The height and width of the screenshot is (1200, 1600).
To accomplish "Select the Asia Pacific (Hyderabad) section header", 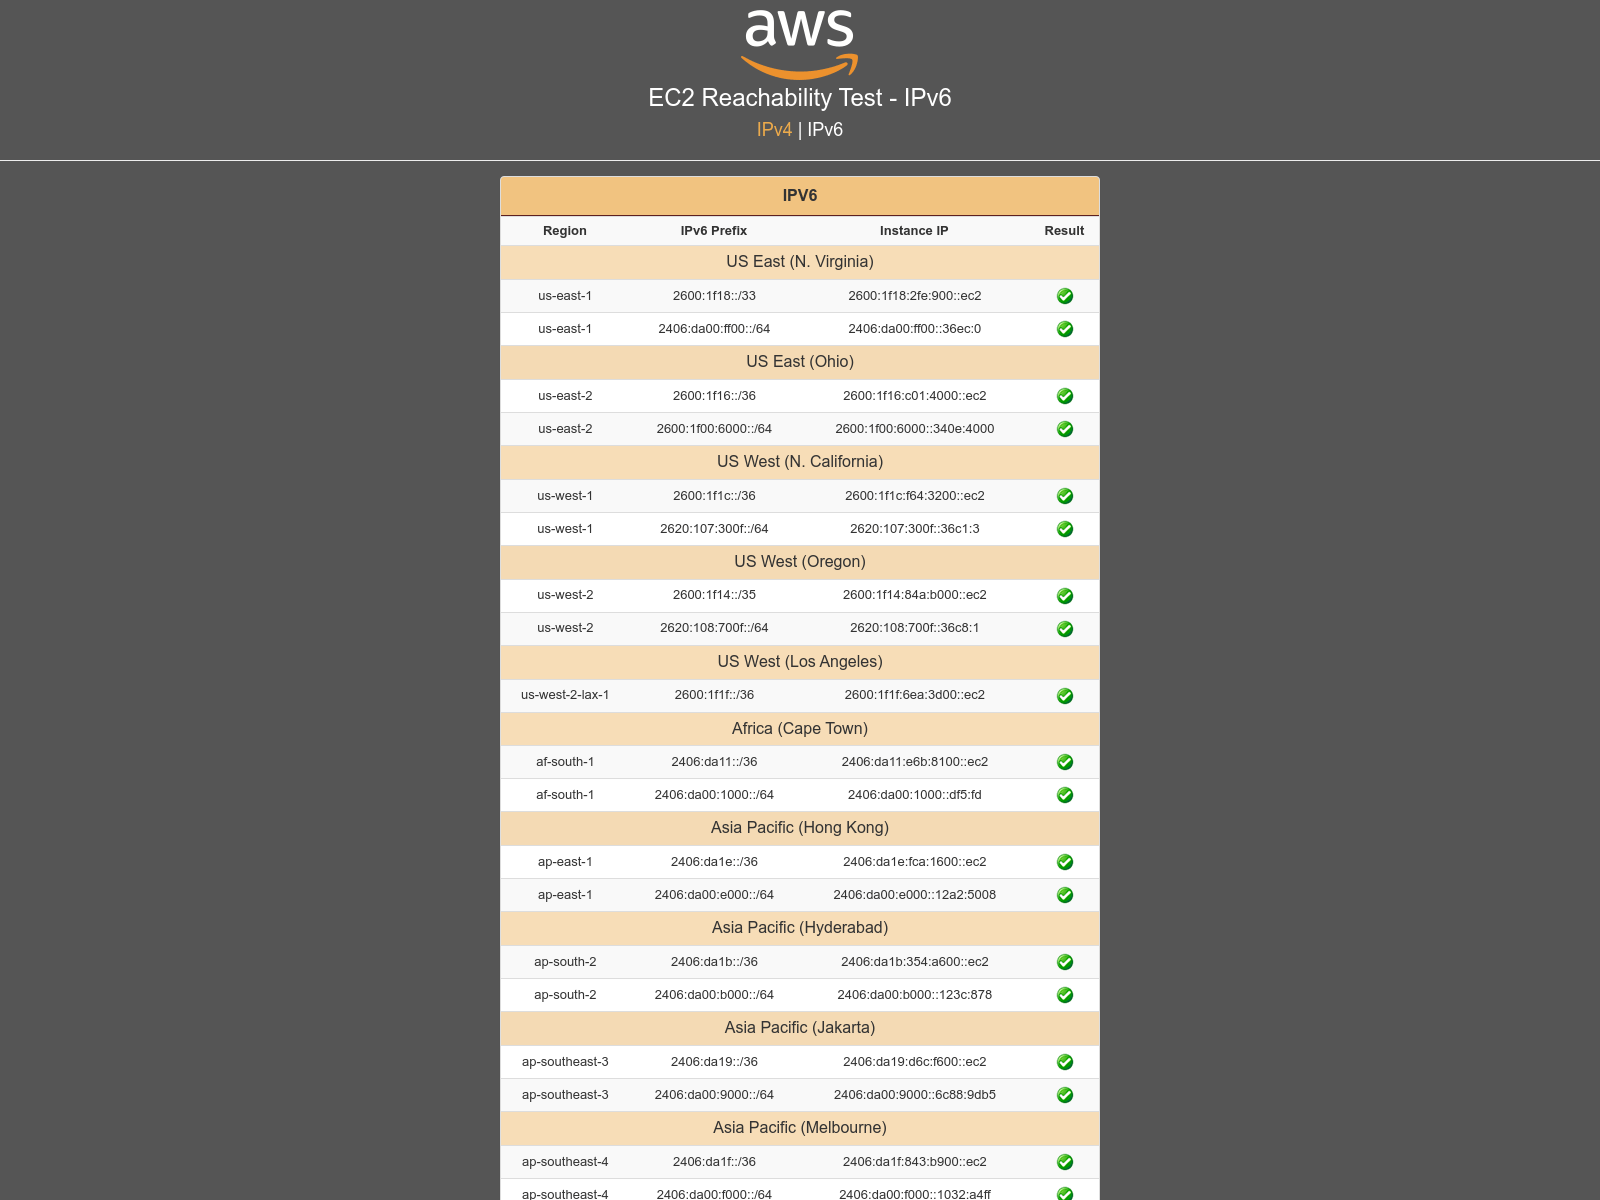I will pyautogui.click(x=800, y=928).
